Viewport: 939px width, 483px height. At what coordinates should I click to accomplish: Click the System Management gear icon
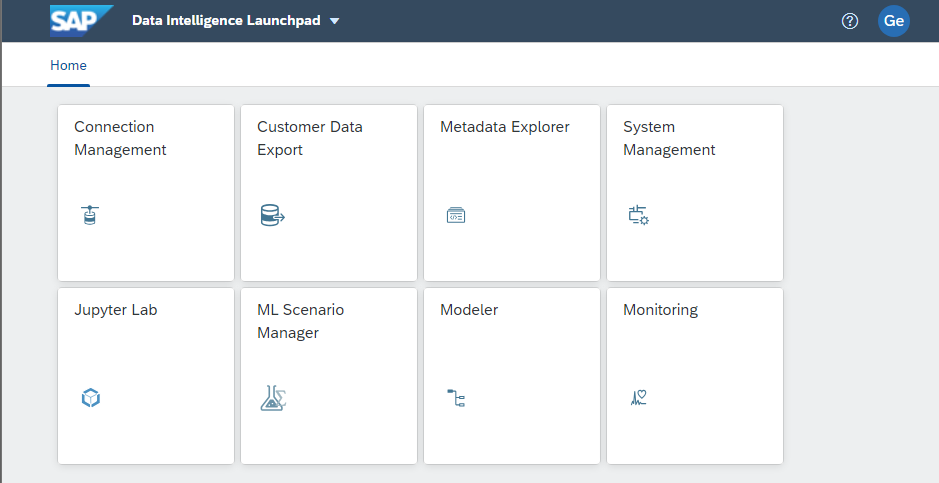point(638,215)
